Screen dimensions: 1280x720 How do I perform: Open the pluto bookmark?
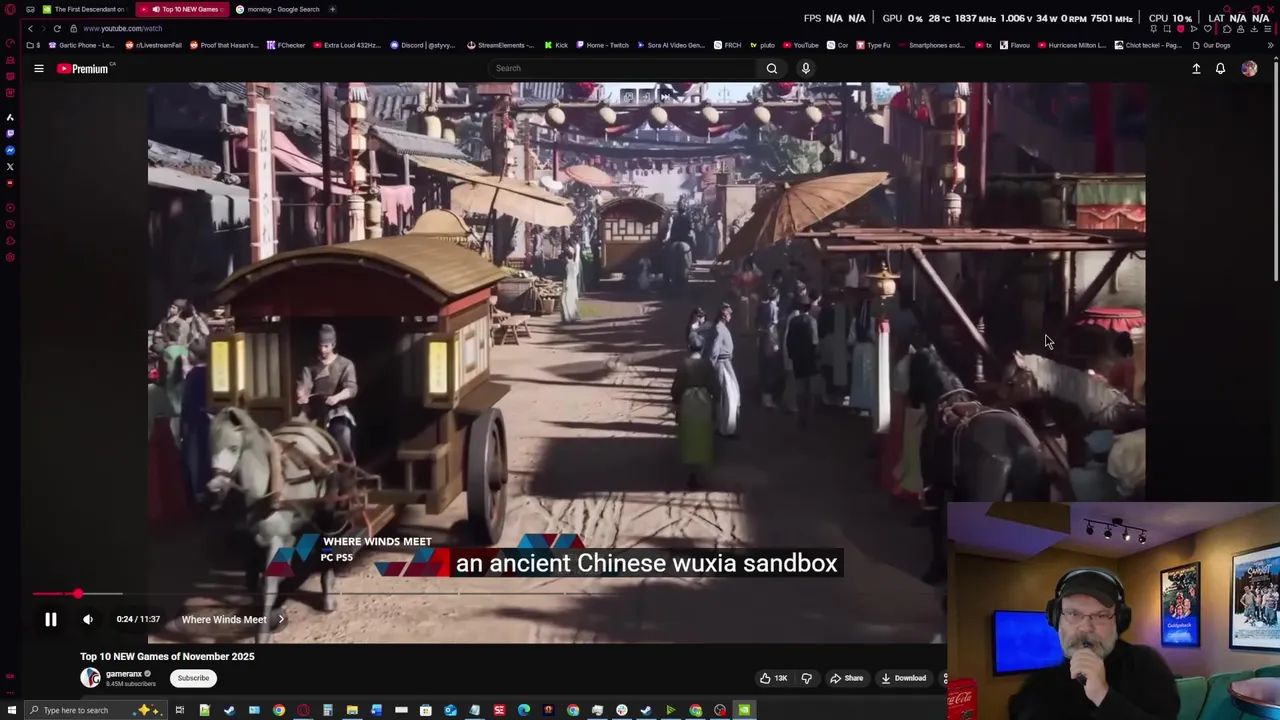763,45
